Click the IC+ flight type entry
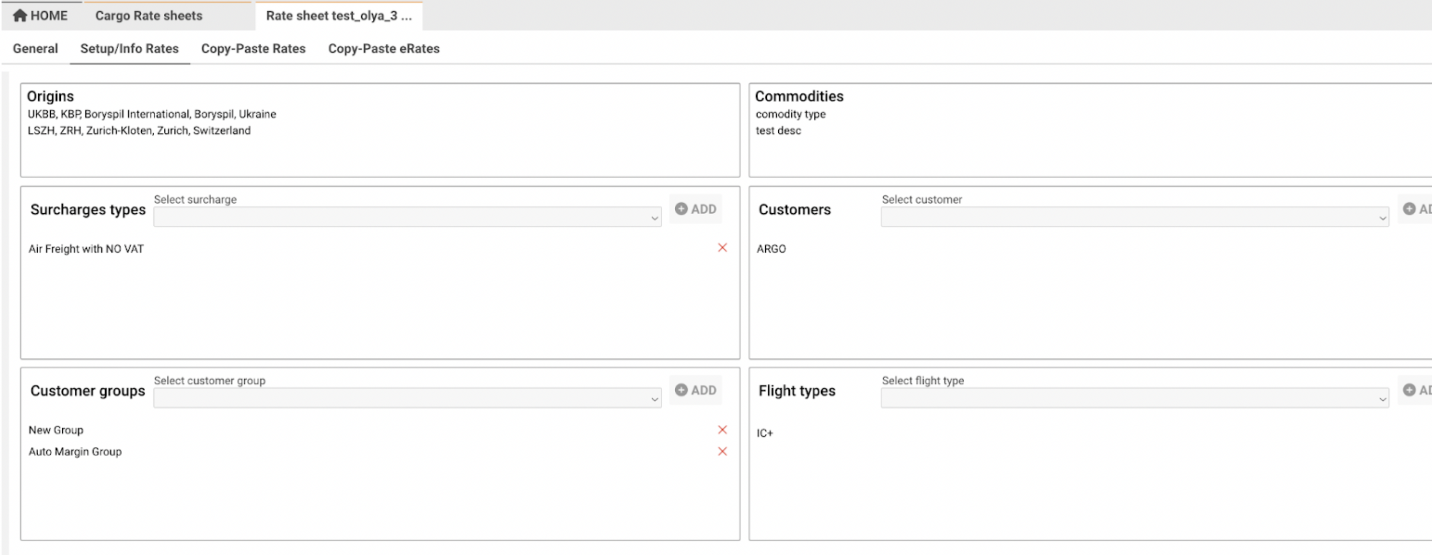 (x=765, y=434)
